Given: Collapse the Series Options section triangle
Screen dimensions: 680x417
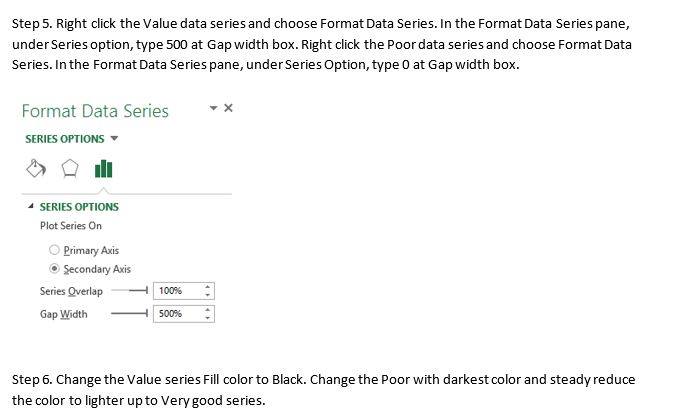Looking at the screenshot, I should [x=30, y=206].
